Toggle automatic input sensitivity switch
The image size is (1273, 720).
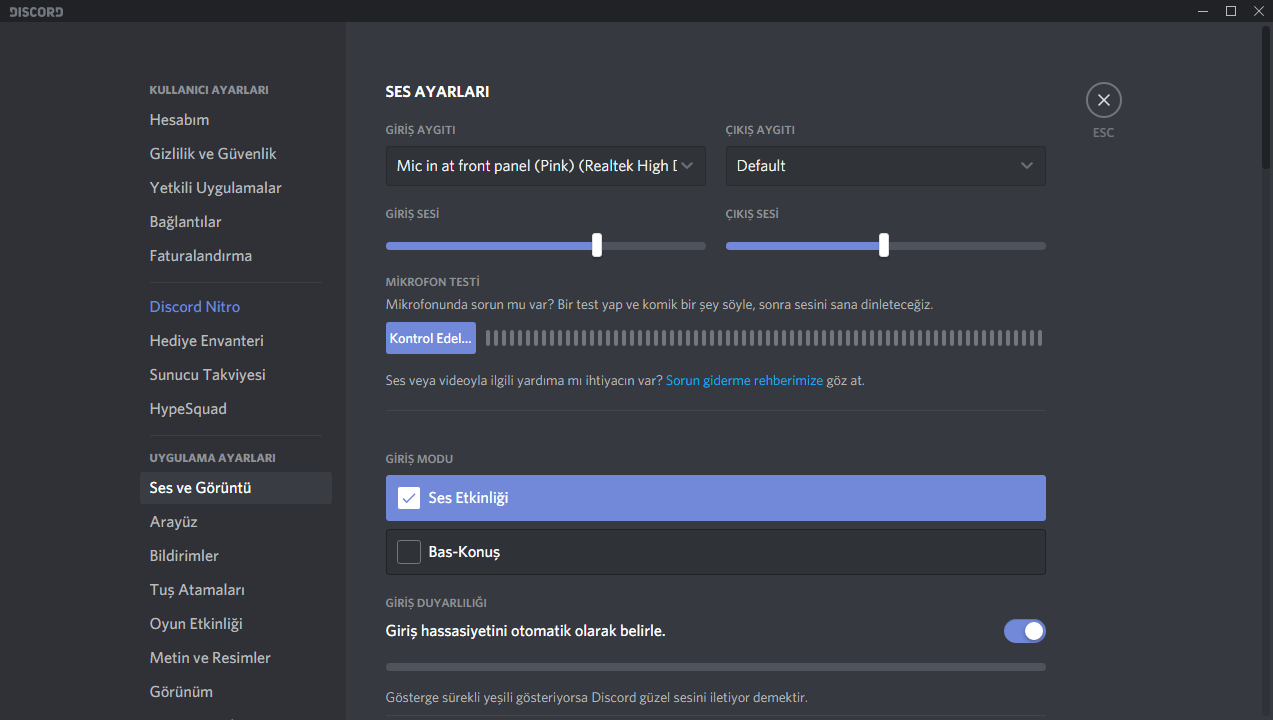[1025, 631]
